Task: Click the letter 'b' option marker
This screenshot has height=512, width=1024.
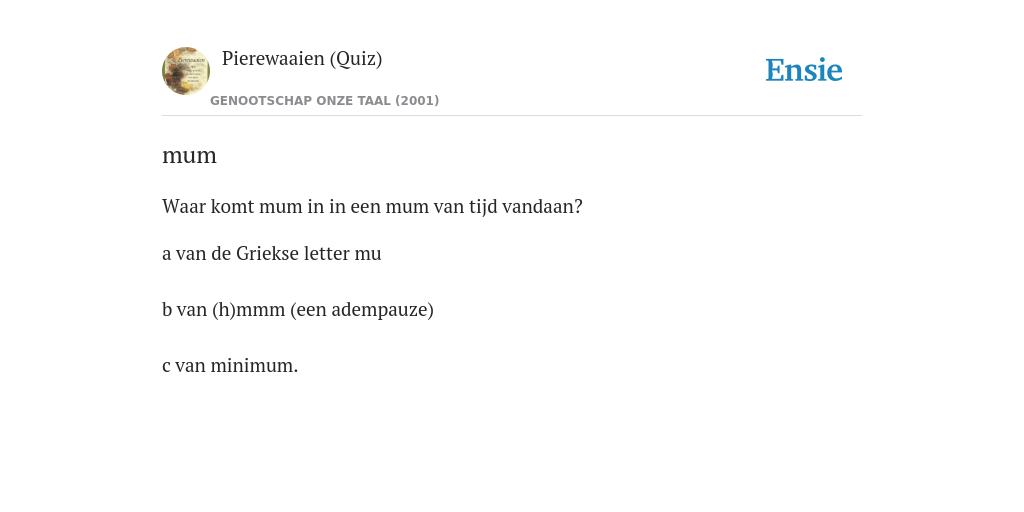Action: coord(167,310)
